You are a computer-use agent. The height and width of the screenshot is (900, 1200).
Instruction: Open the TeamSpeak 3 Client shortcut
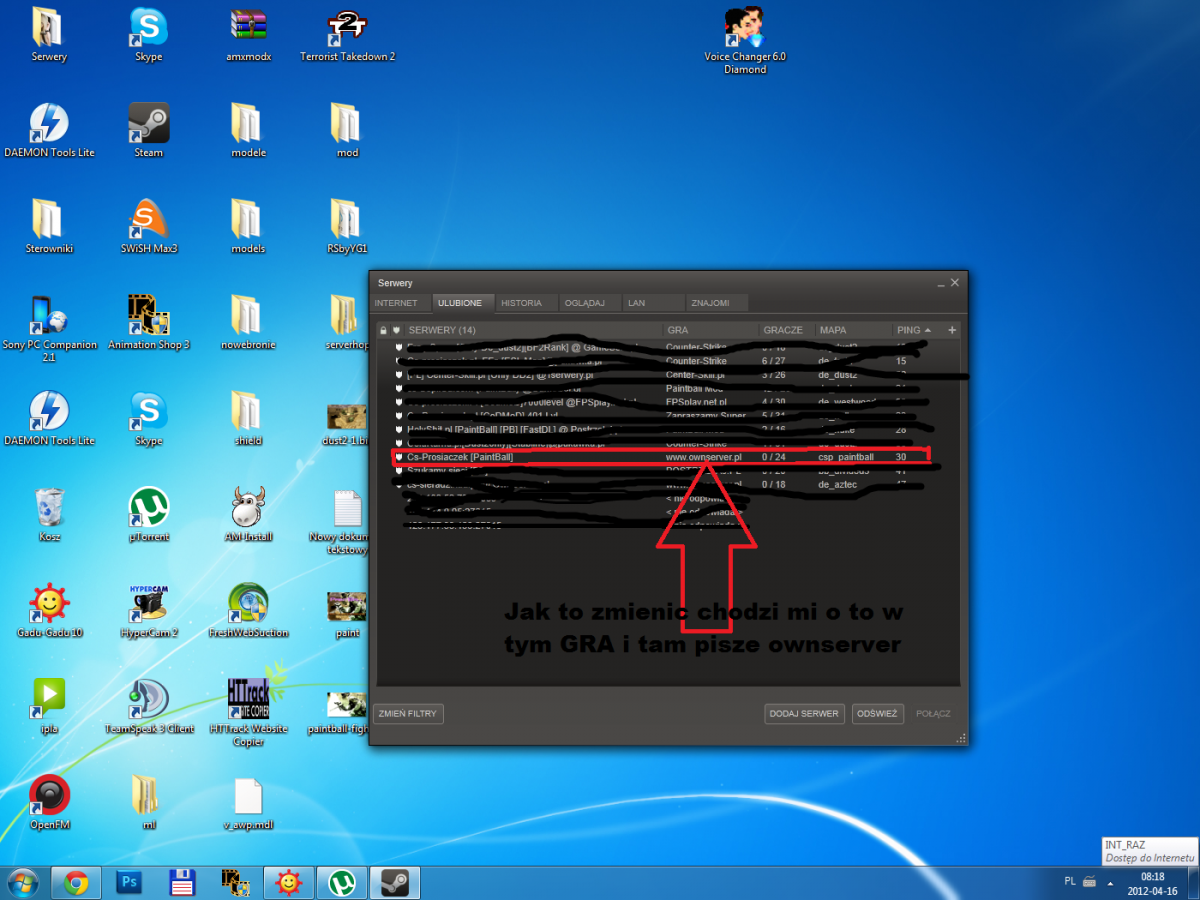148,698
